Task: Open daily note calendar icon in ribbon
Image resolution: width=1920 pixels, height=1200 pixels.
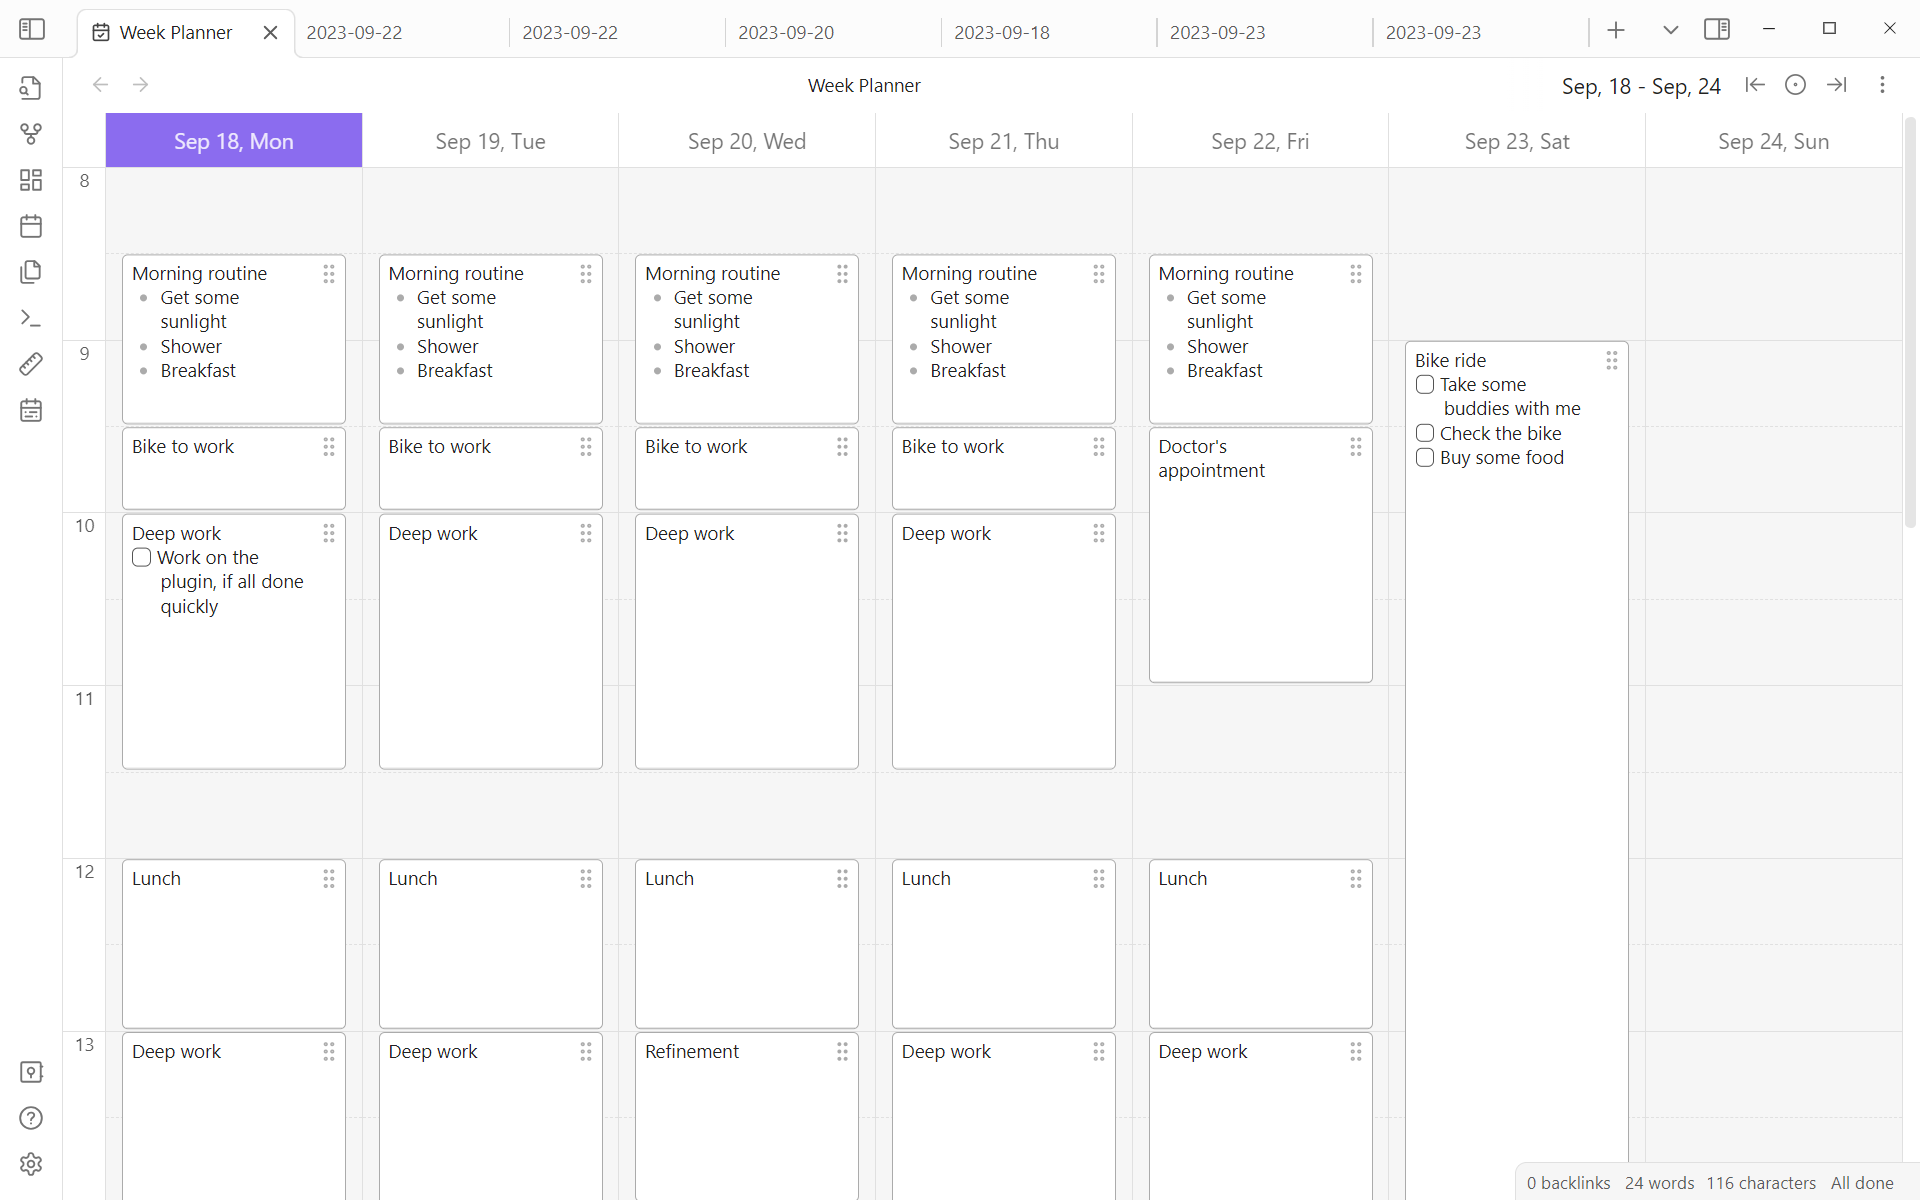Action: tap(31, 226)
